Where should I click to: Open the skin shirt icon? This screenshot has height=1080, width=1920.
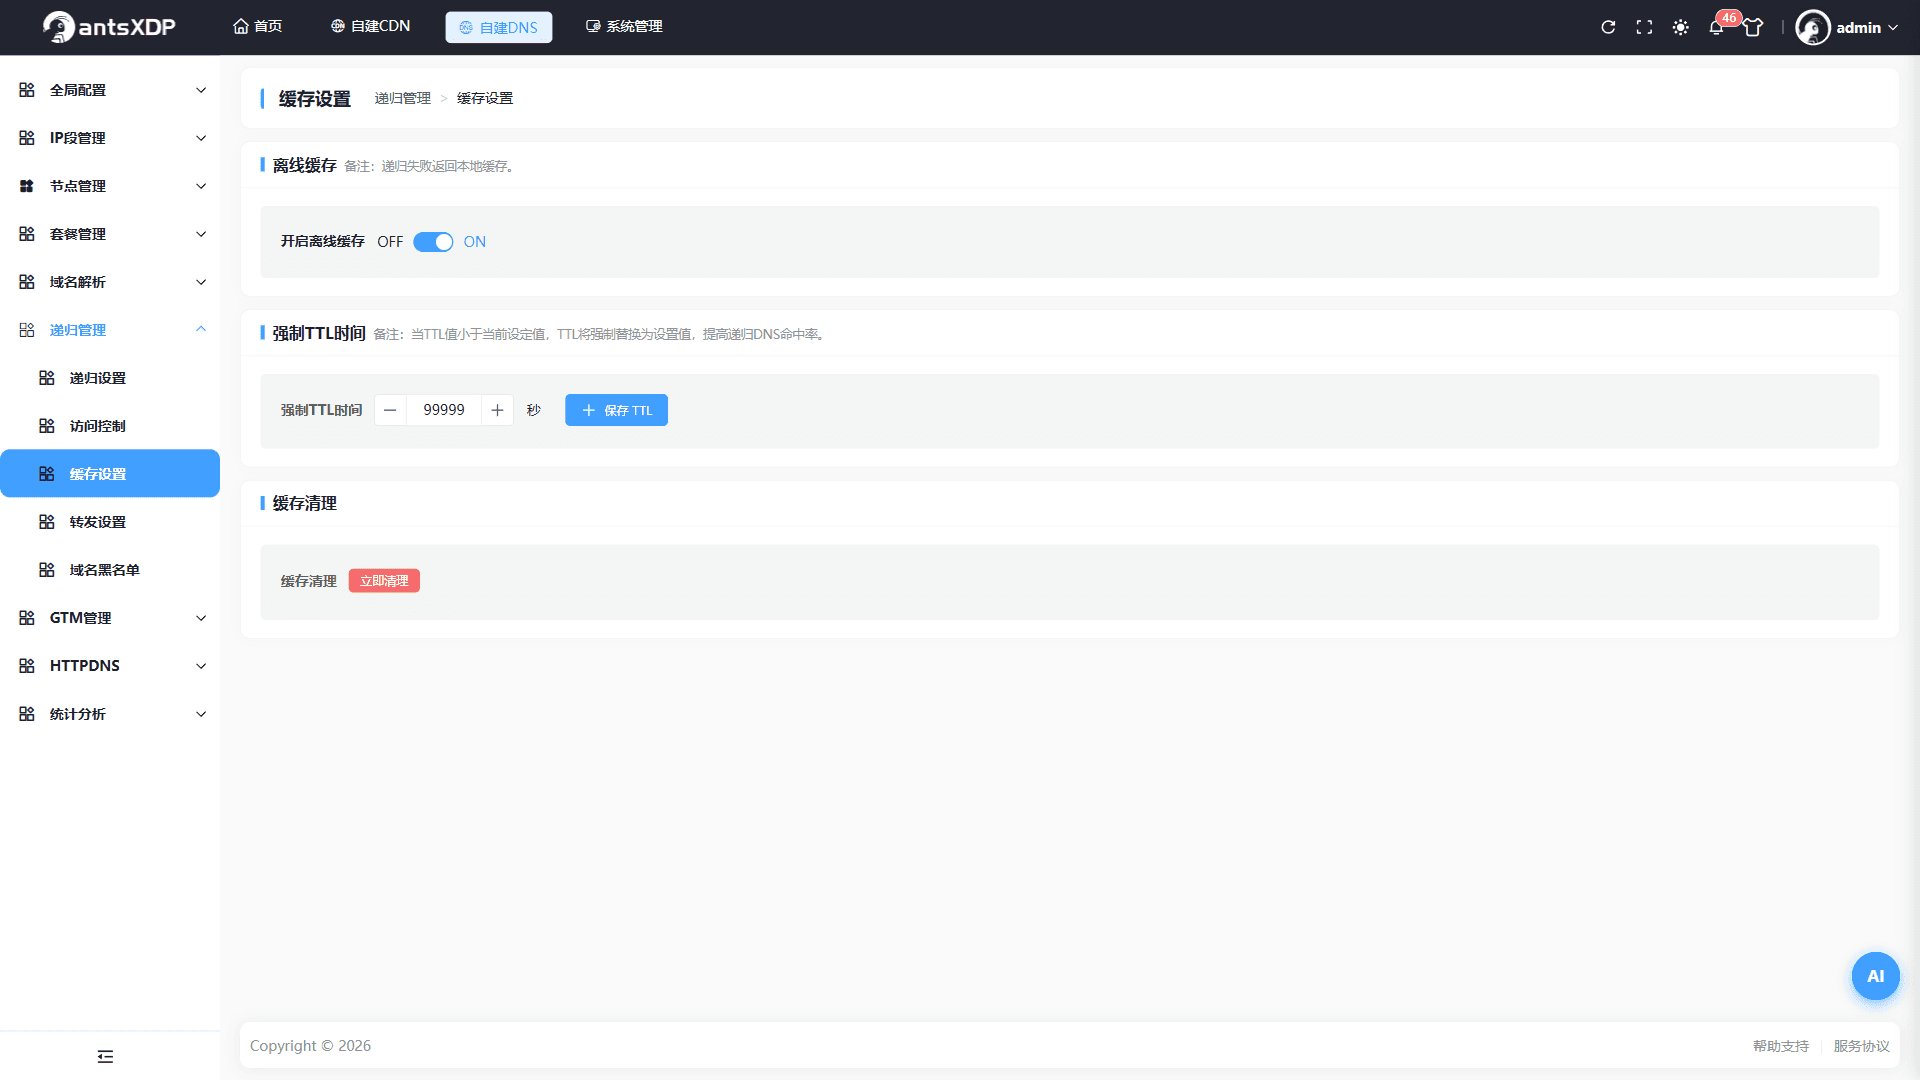click(x=1753, y=27)
